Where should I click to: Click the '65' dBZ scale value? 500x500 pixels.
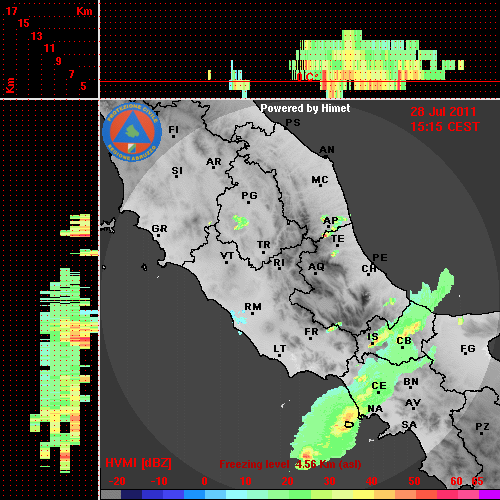tap(477, 481)
